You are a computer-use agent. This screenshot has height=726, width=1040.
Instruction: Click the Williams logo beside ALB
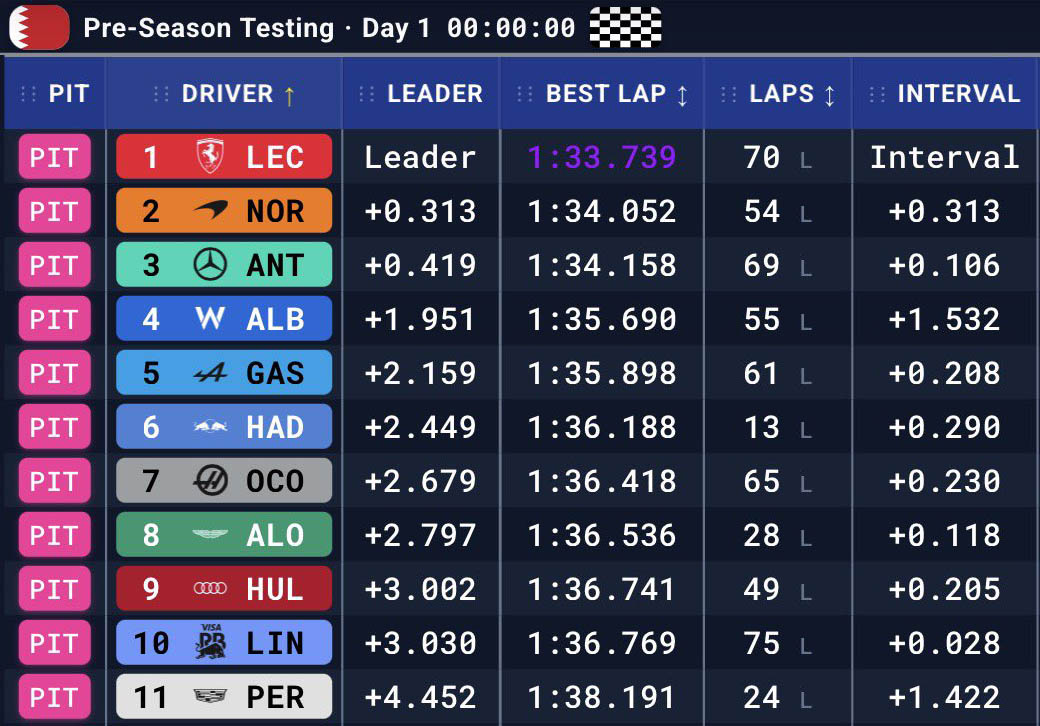(209, 319)
